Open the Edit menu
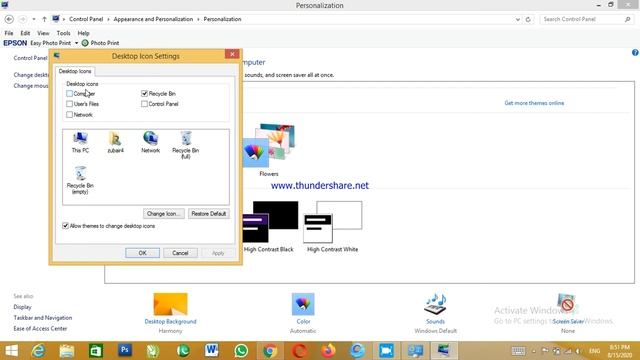Image resolution: width=640 pixels, height=360 pixels. coord(25,33)
